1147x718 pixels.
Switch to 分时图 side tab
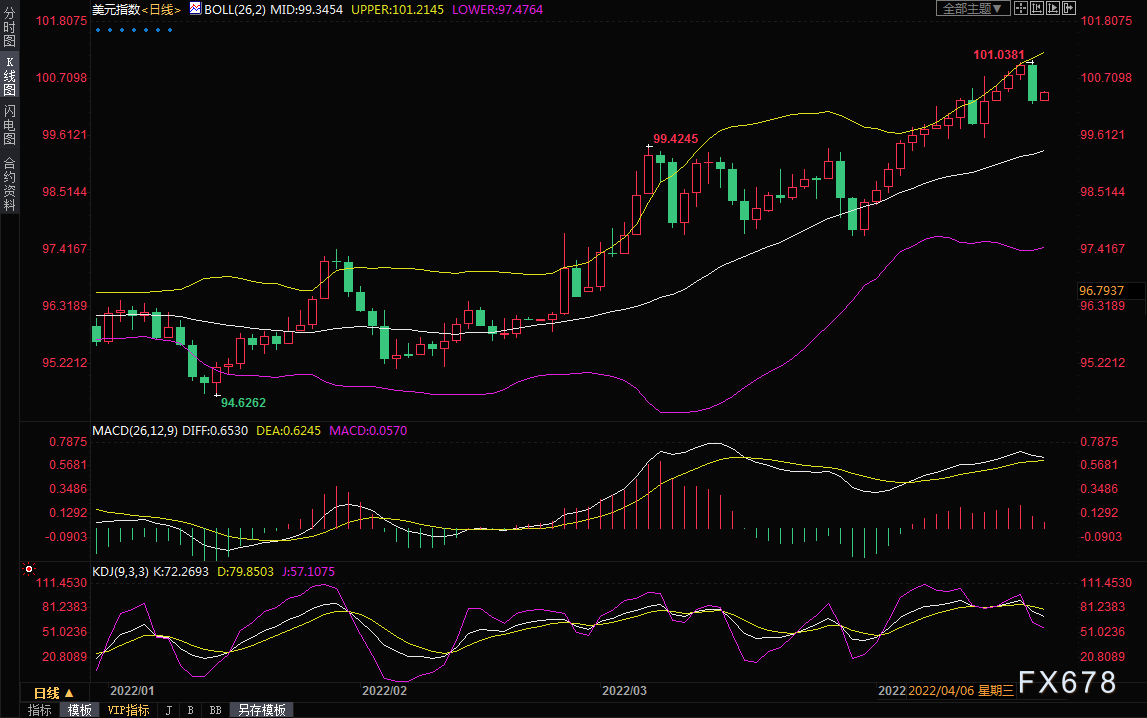[10, 27]
